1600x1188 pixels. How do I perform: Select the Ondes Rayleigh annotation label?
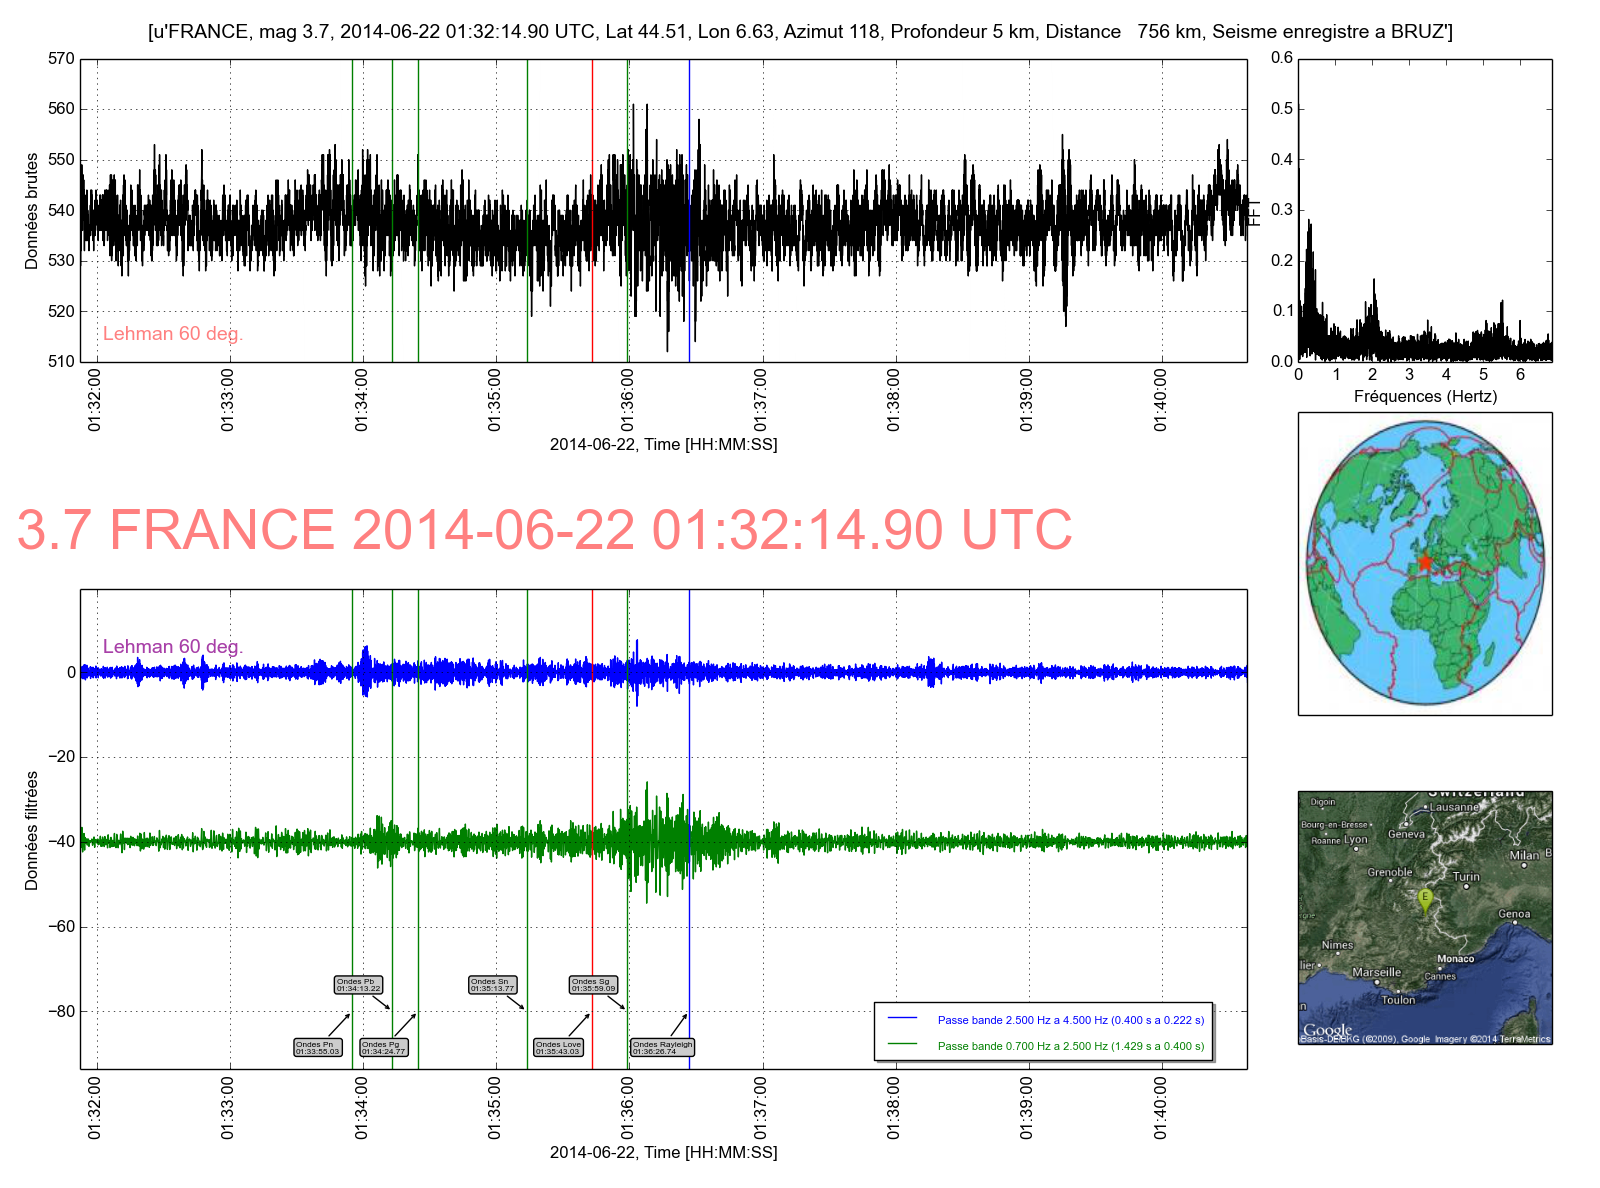point(661,1048)
